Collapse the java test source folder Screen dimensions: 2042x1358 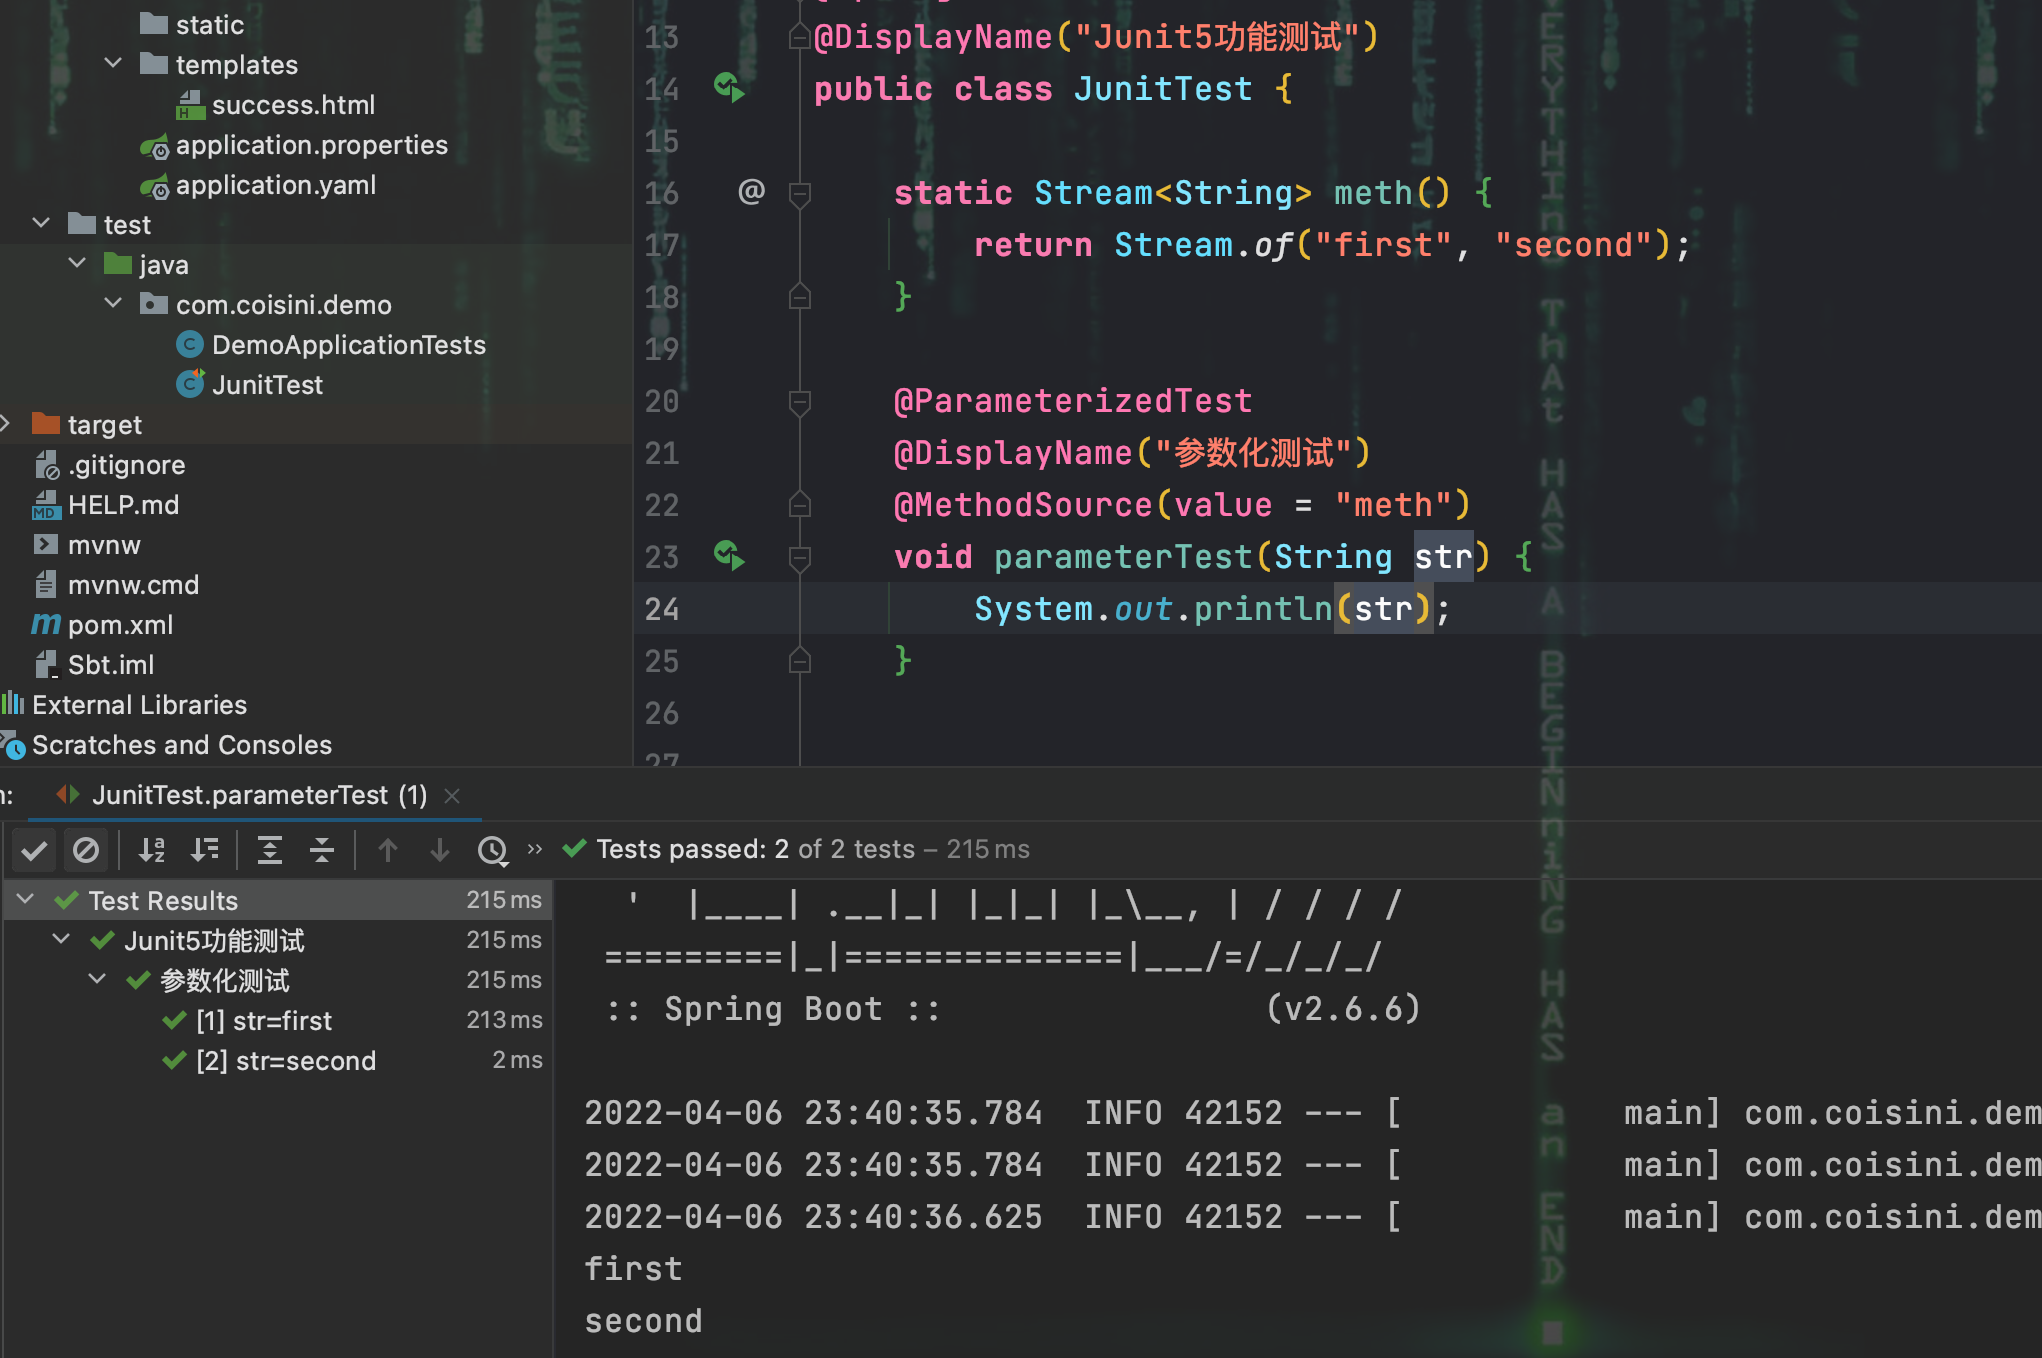point(77,264)
